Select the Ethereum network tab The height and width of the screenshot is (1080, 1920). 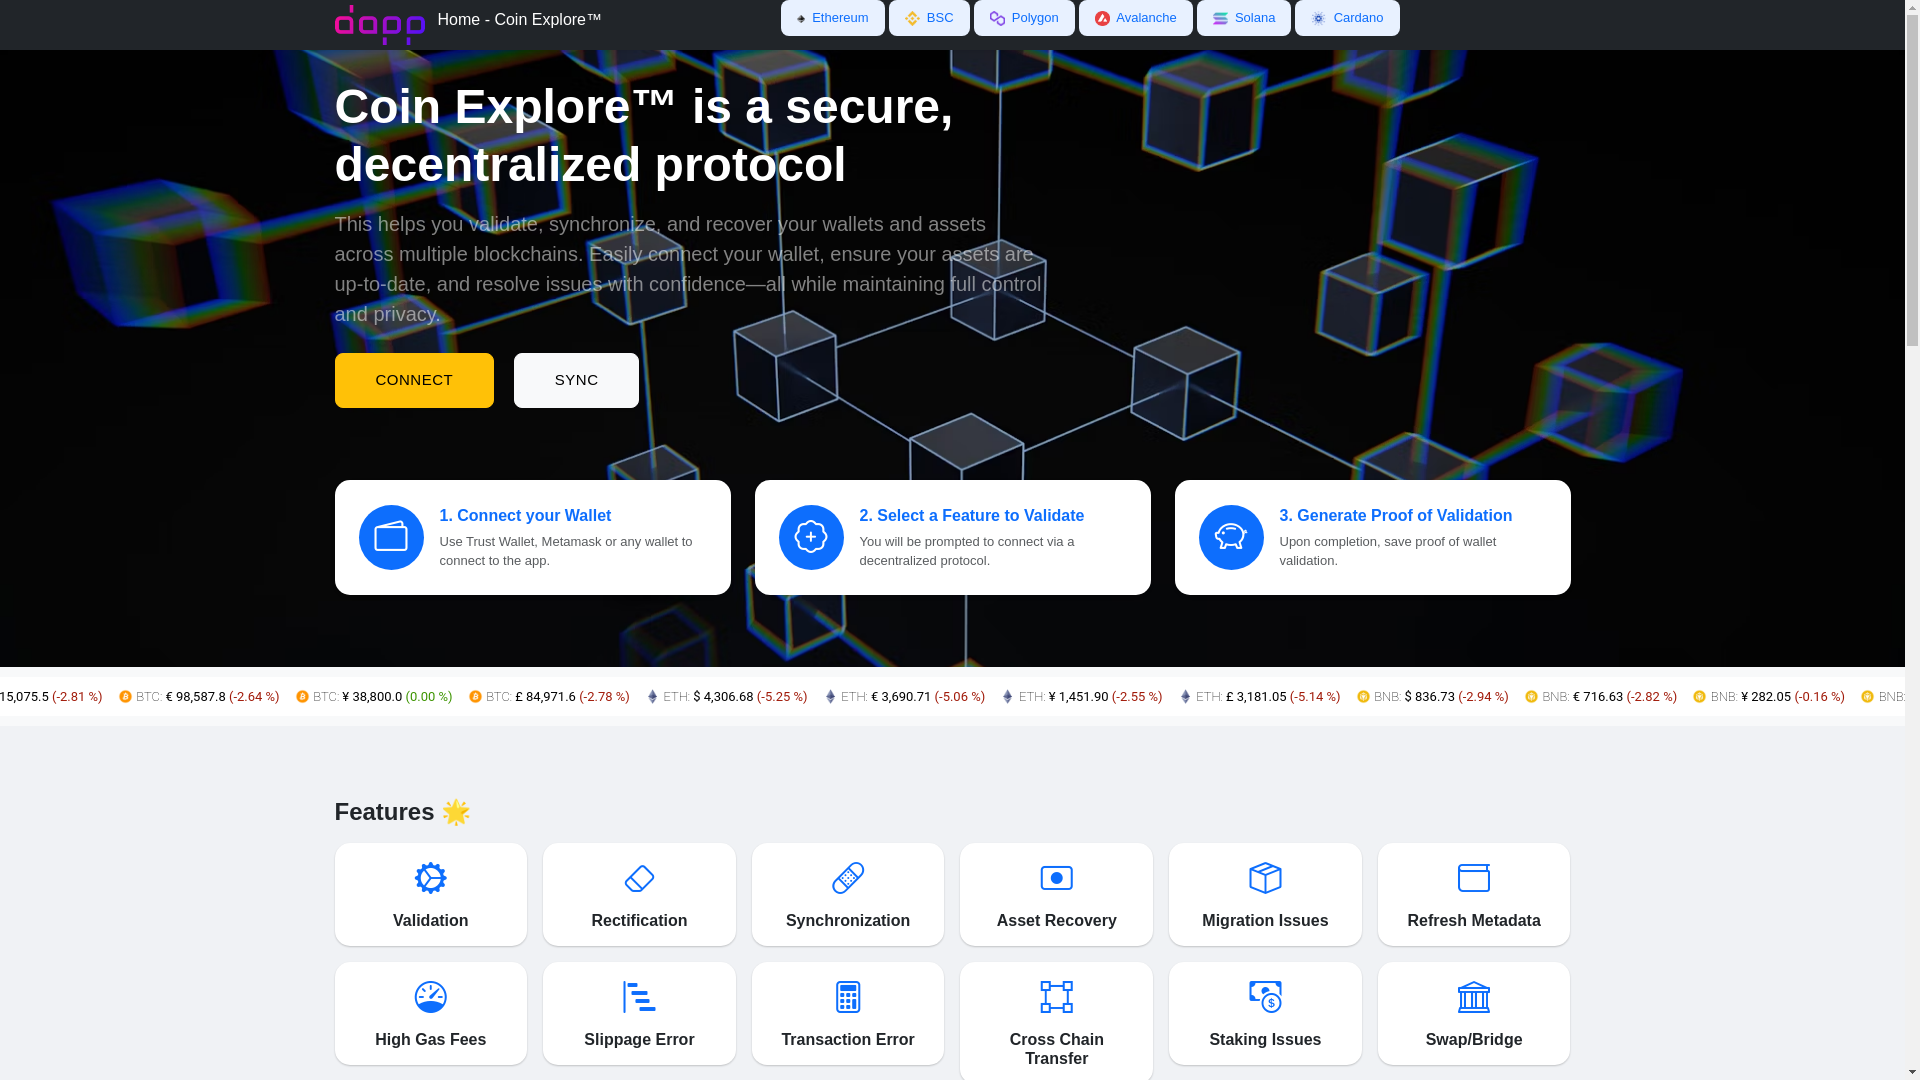pos(832,18)
